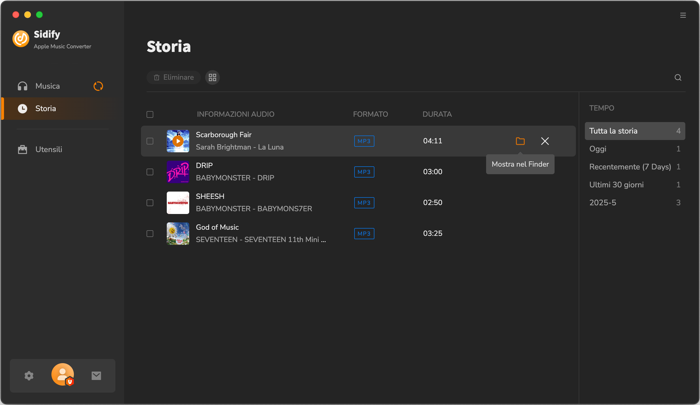This screenshot has height=405, width=700.
Task: Check the Scarborough Fair row checkbox
Action: (x=150, y=141)
